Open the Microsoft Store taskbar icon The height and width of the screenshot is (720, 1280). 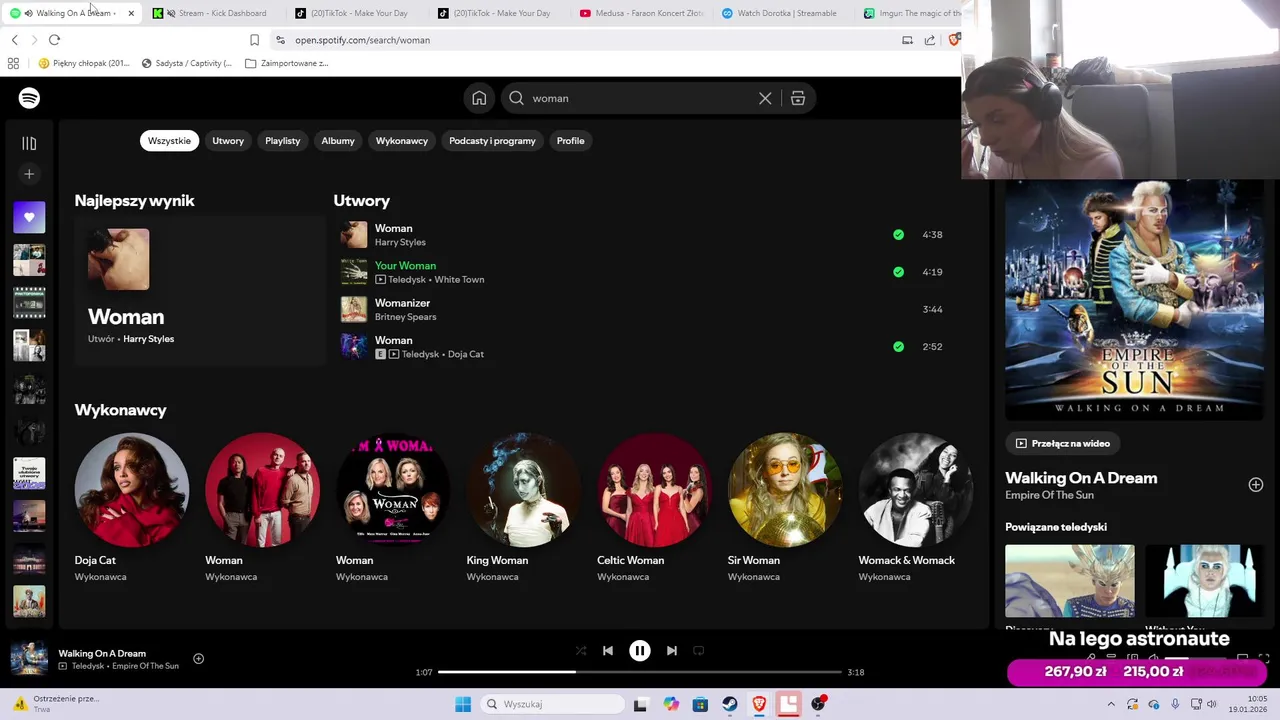[700, 704]
